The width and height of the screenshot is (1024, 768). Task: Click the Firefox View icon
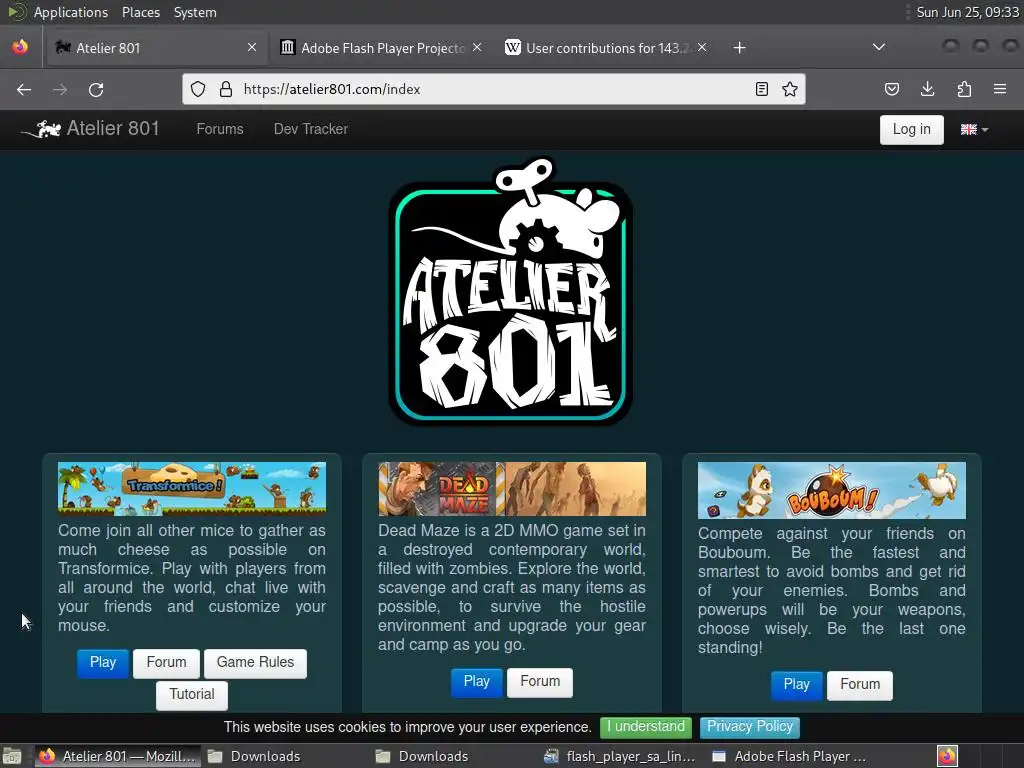click(x=20, y=48)
